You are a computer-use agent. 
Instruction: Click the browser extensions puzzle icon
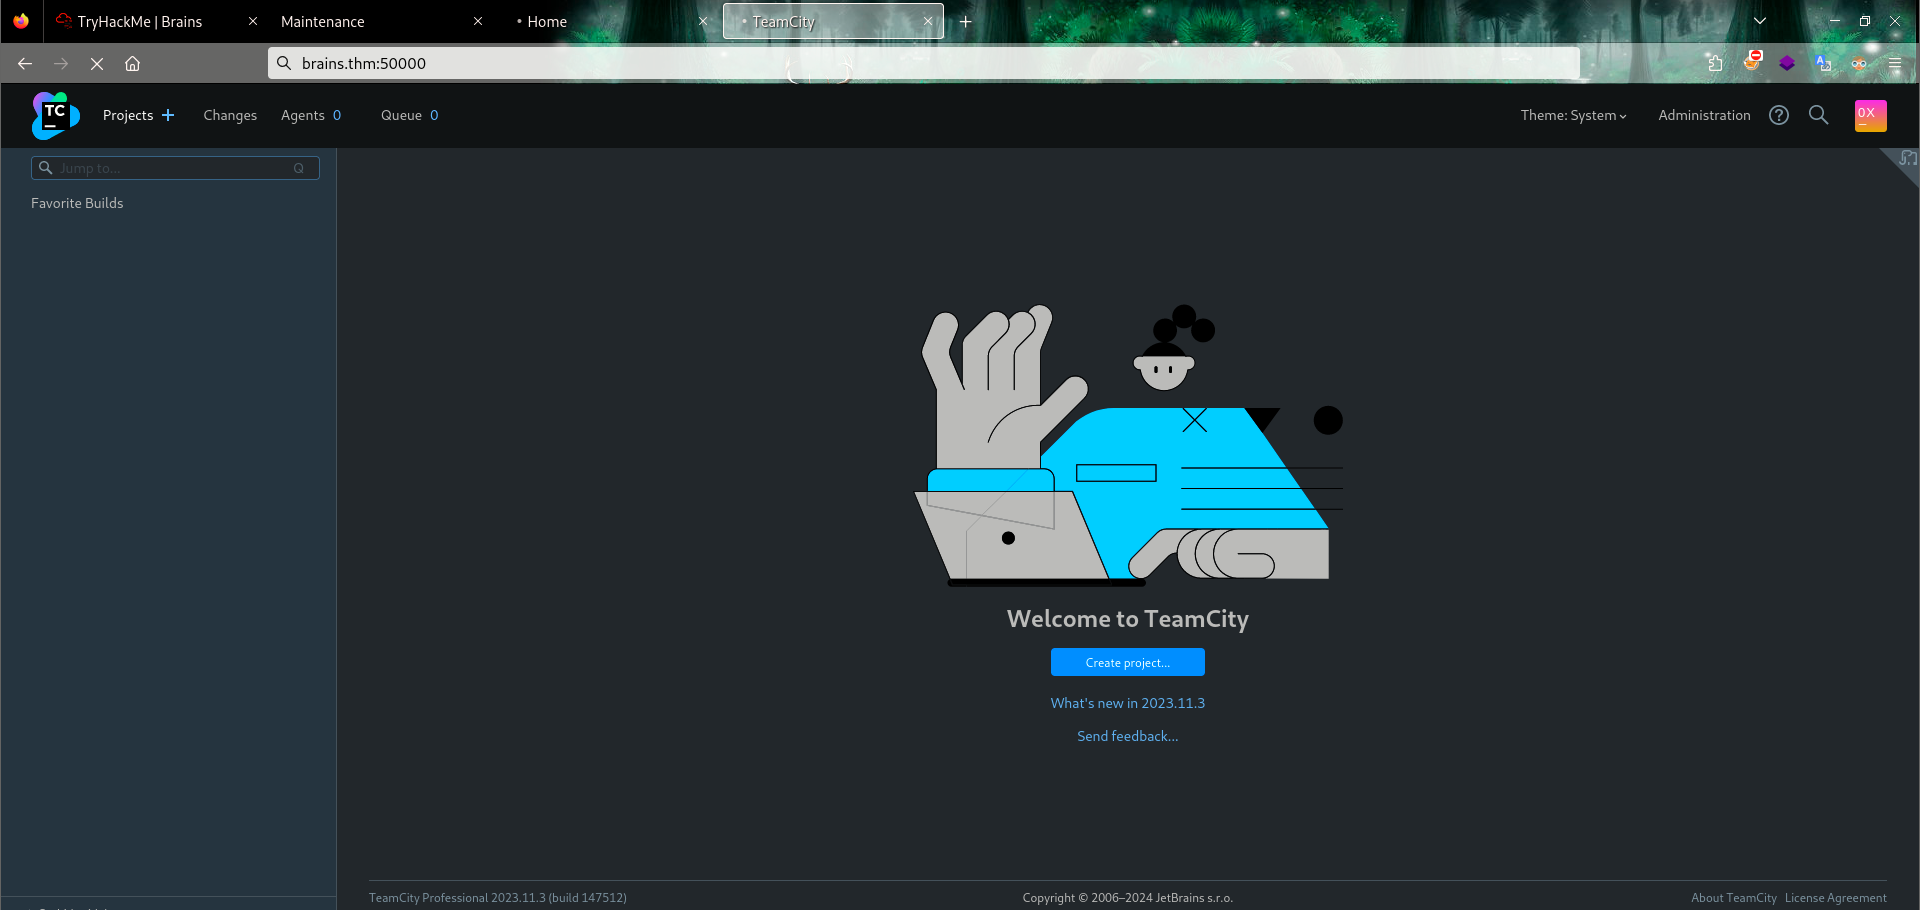pos(1715,63)
